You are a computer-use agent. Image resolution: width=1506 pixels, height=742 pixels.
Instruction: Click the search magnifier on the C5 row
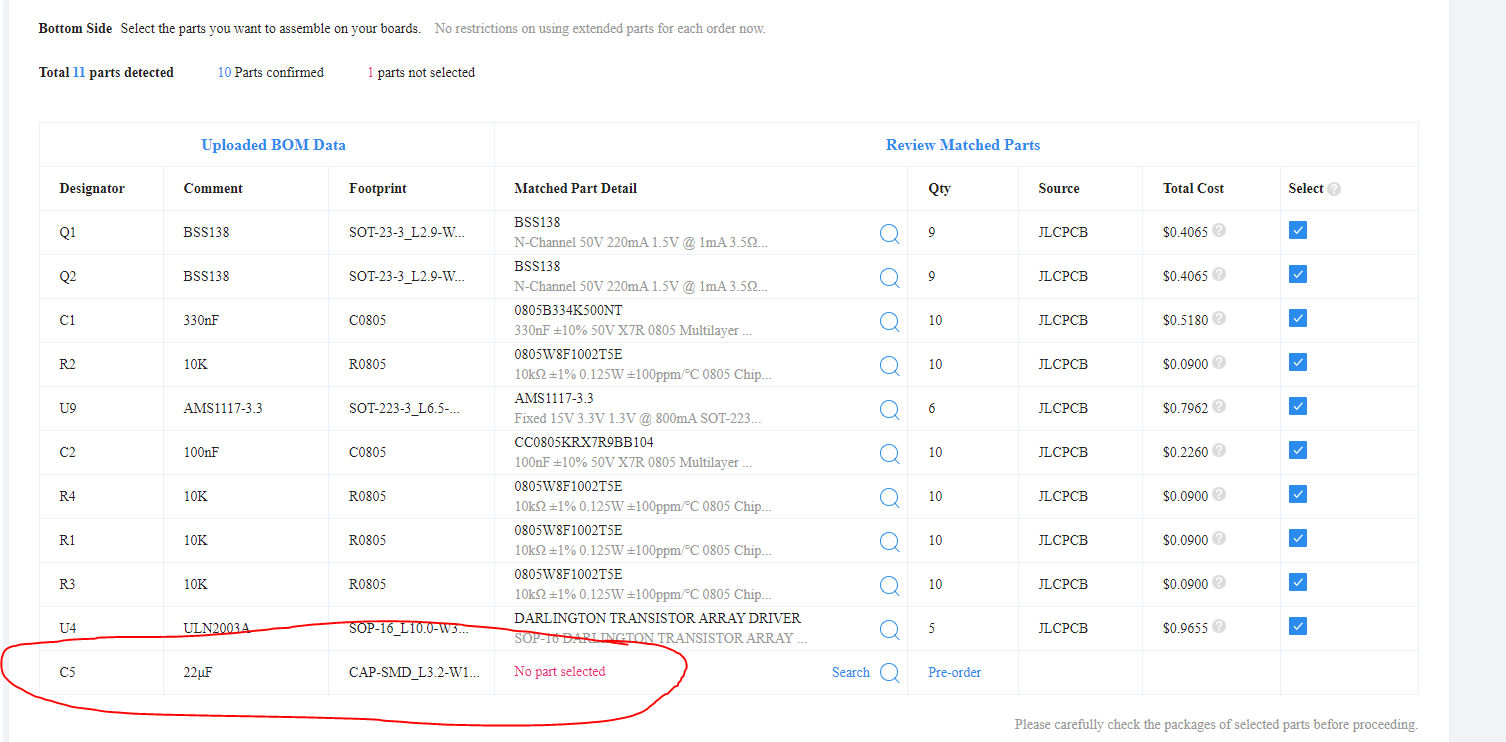pyautogui.click(x=889, y=672)
